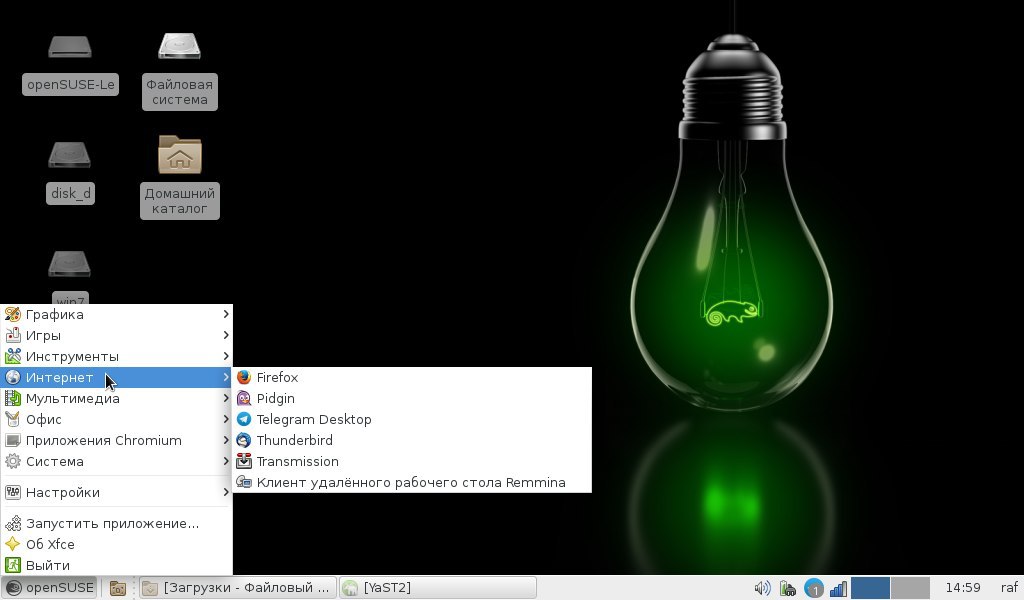Open the raf user menu in panel

pyautogui.click(x=1009, y=588)
